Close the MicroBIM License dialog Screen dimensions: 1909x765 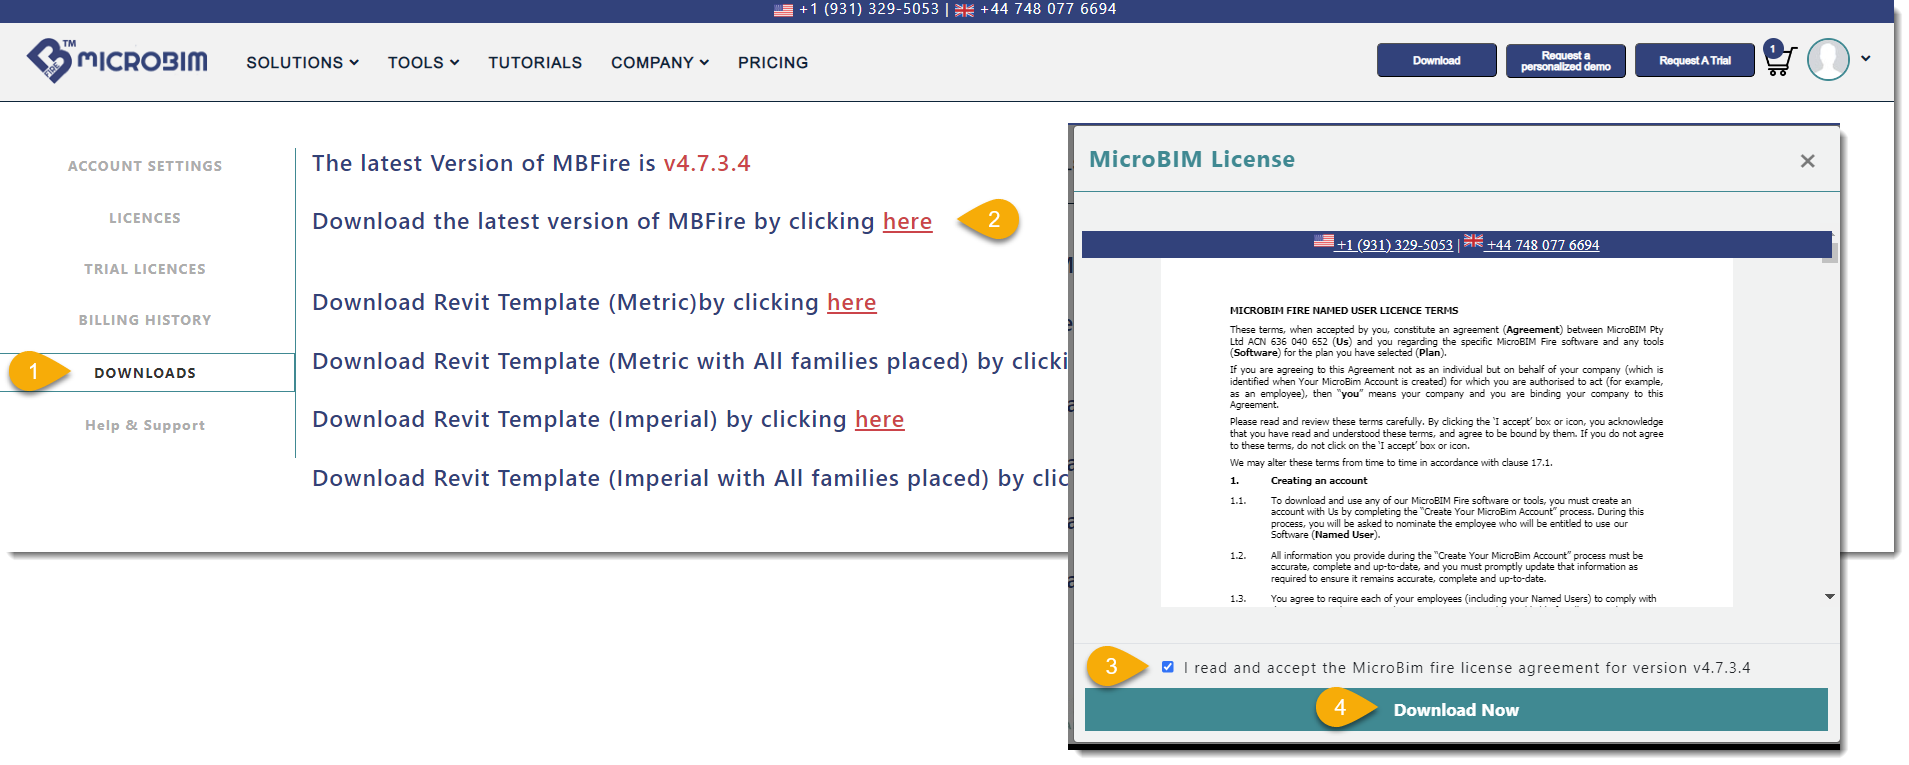(x=1807, y=161)
